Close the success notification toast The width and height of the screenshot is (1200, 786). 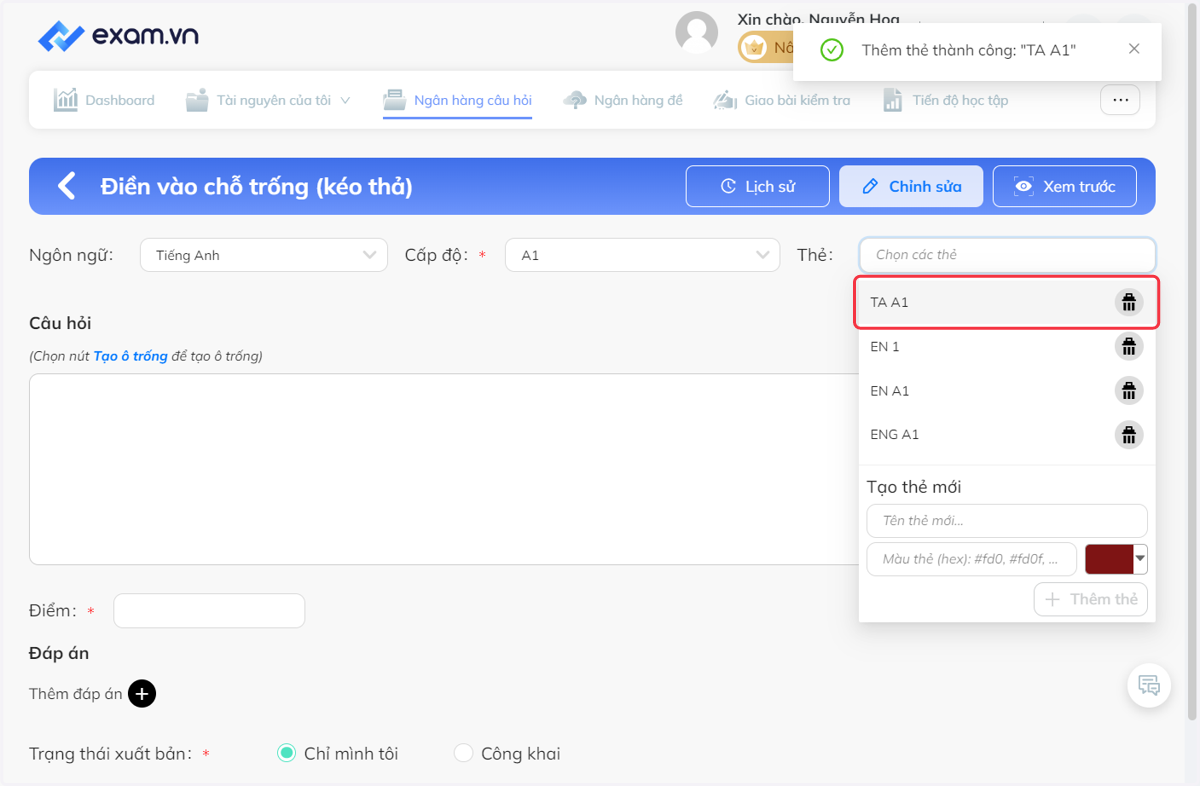click(1134, 49)
